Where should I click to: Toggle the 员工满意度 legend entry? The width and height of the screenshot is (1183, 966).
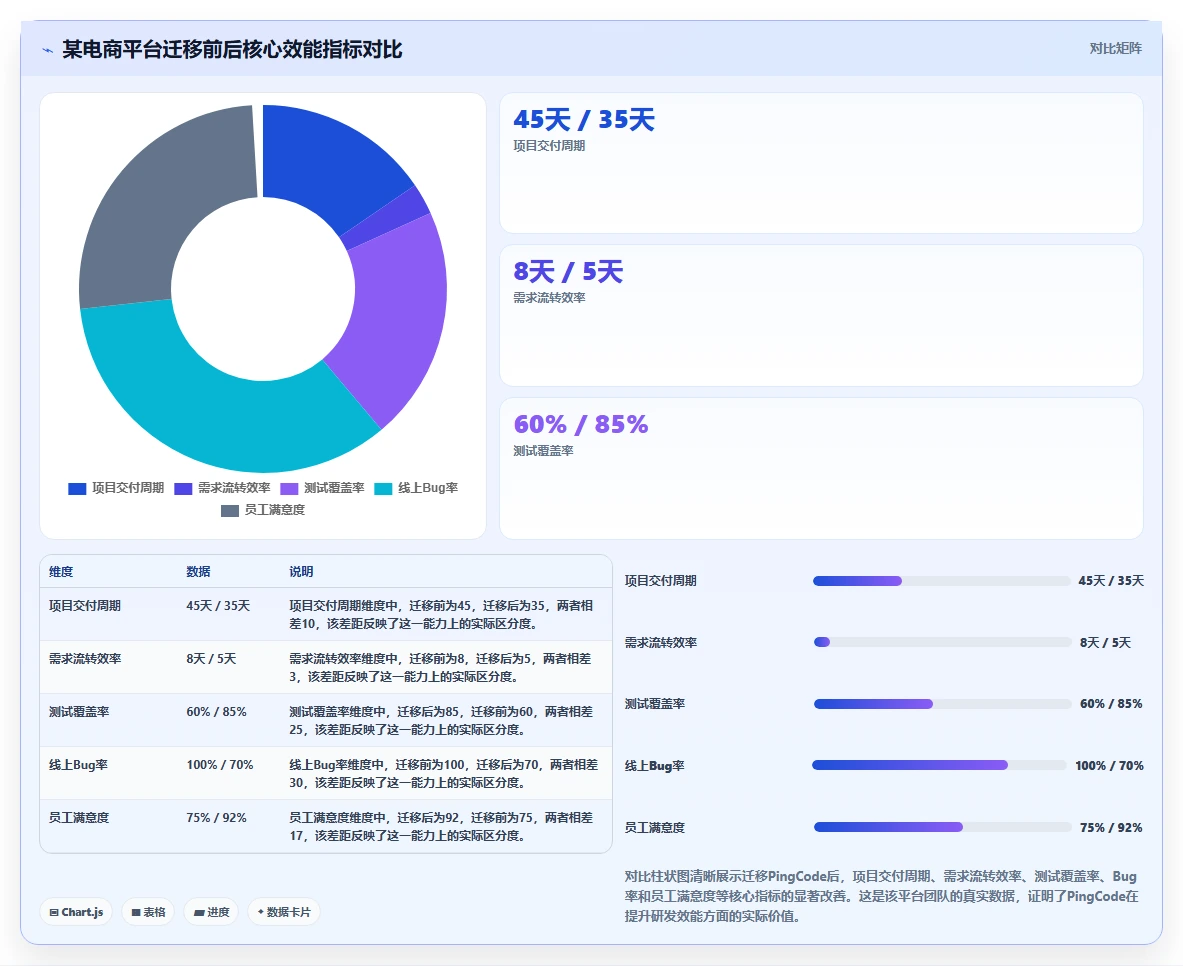point(263,510)
